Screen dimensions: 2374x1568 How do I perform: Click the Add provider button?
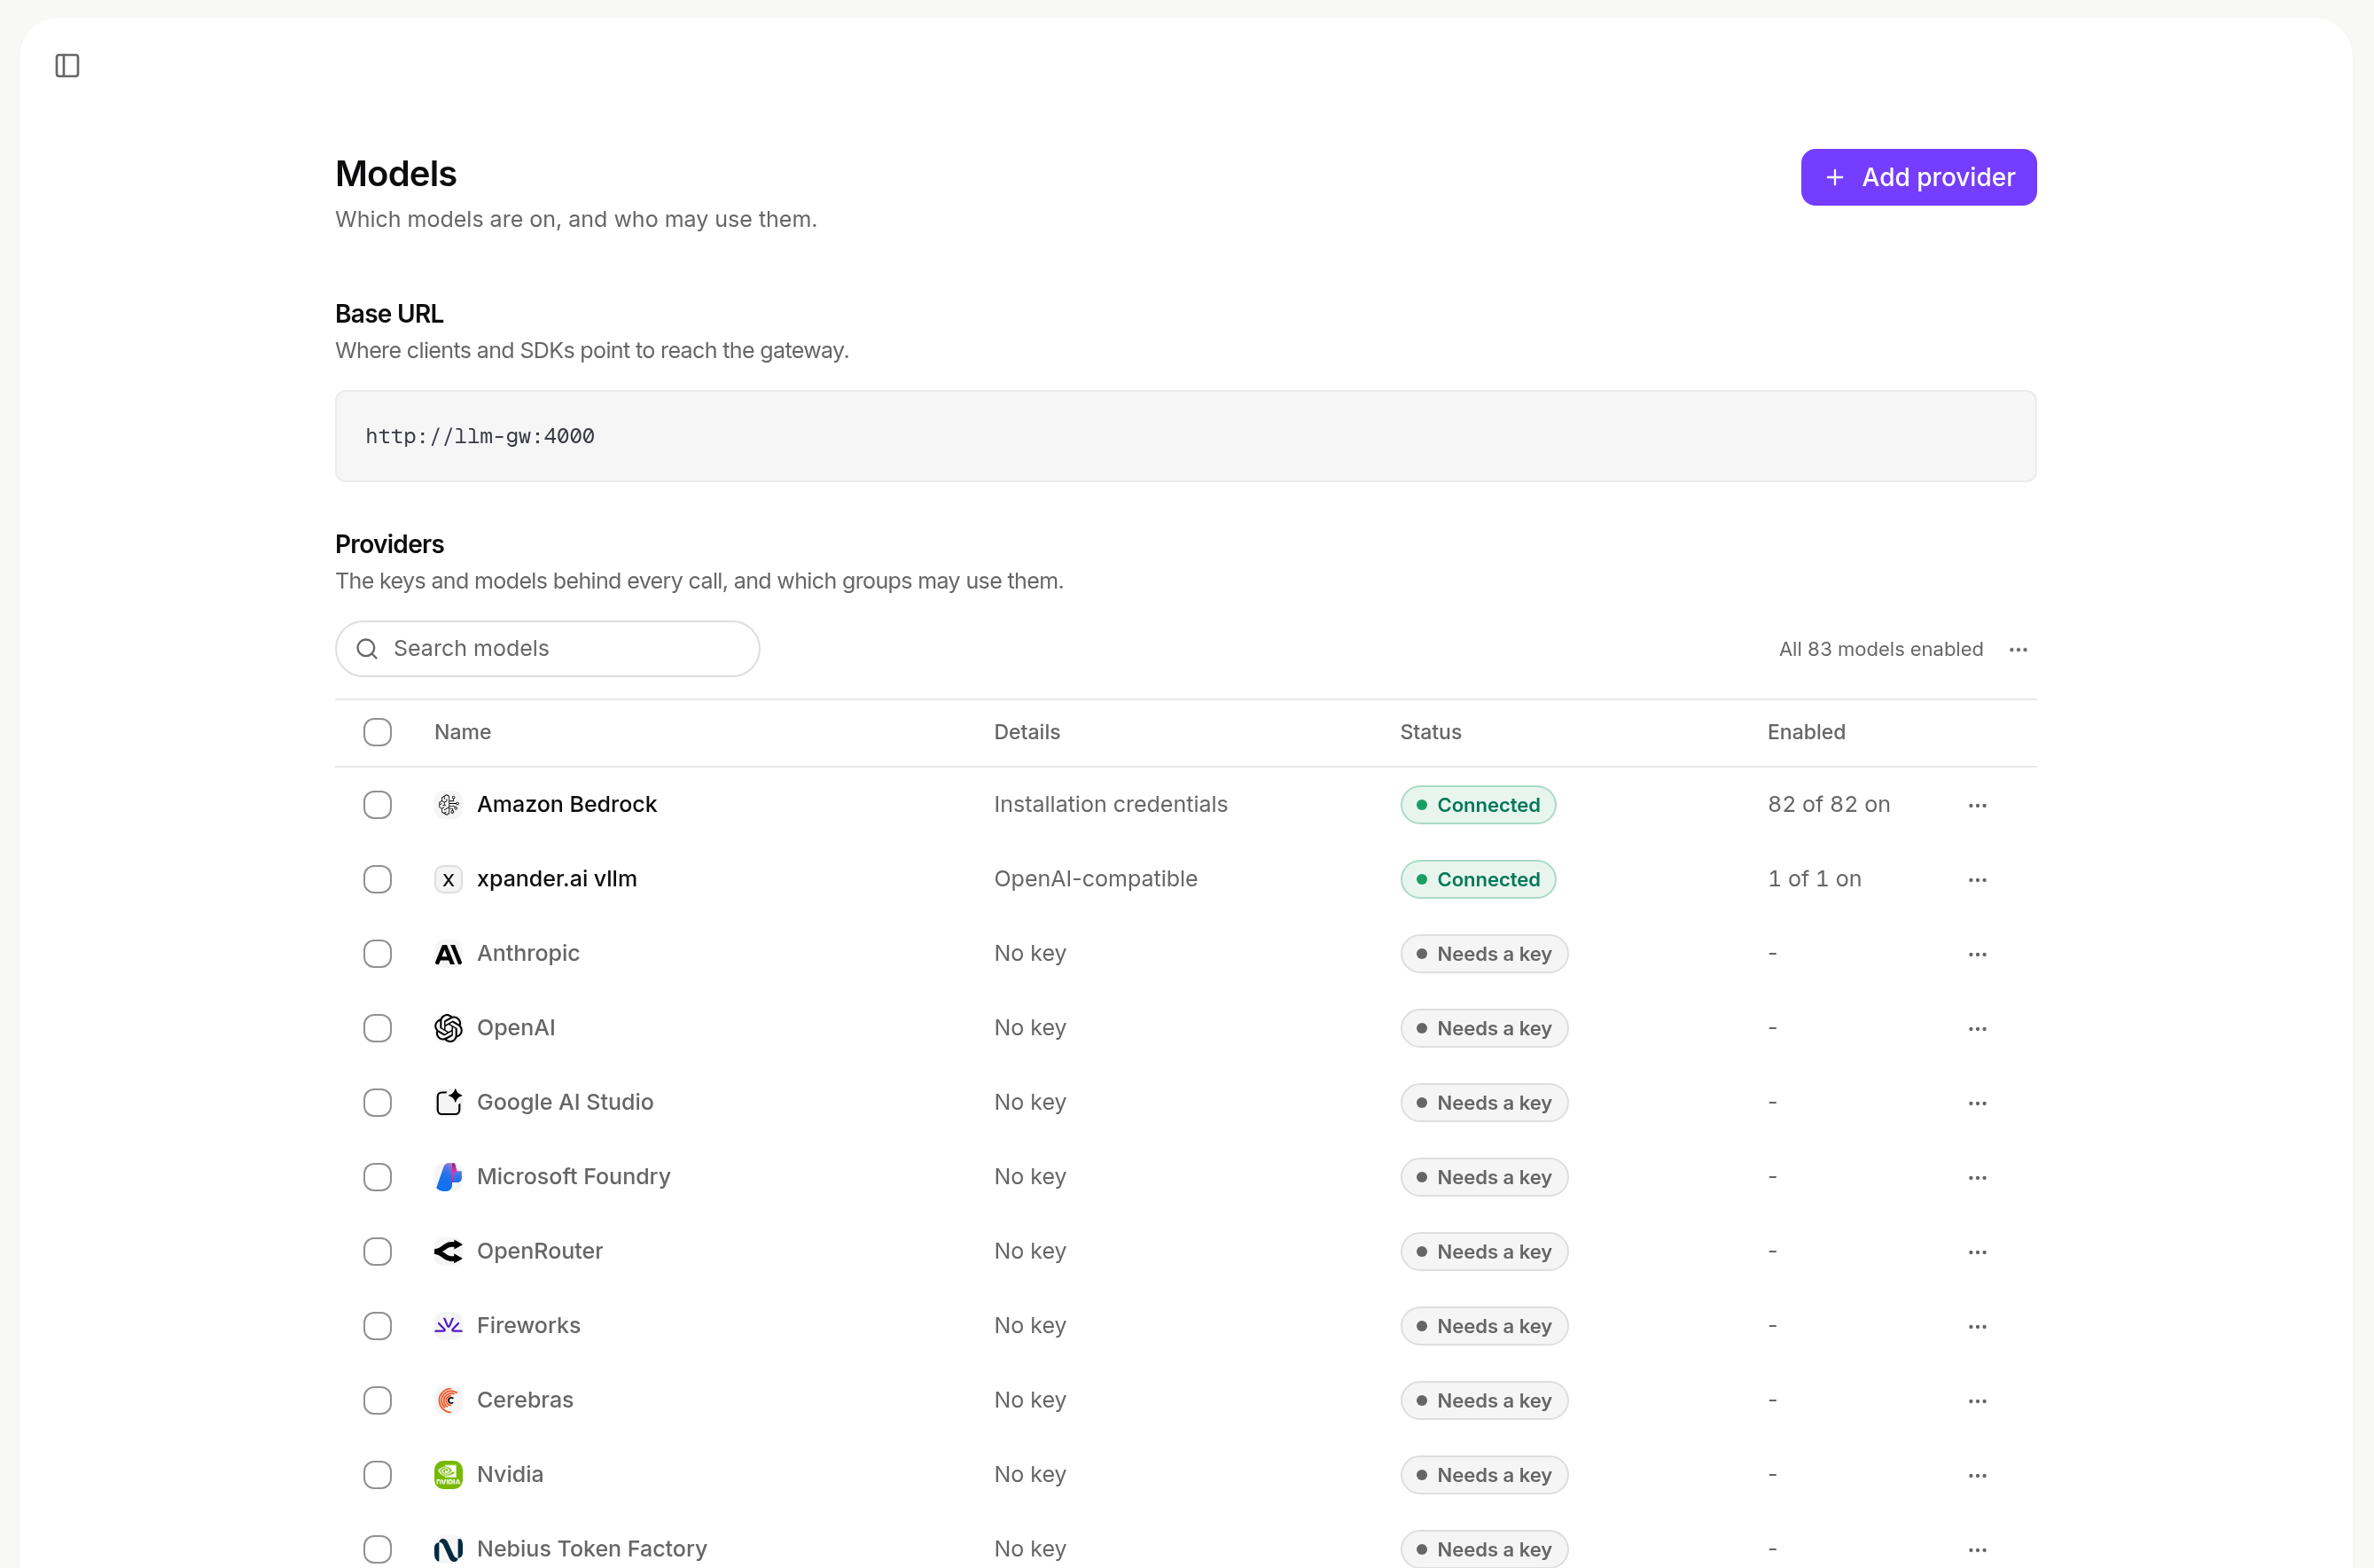(1918, 177)
